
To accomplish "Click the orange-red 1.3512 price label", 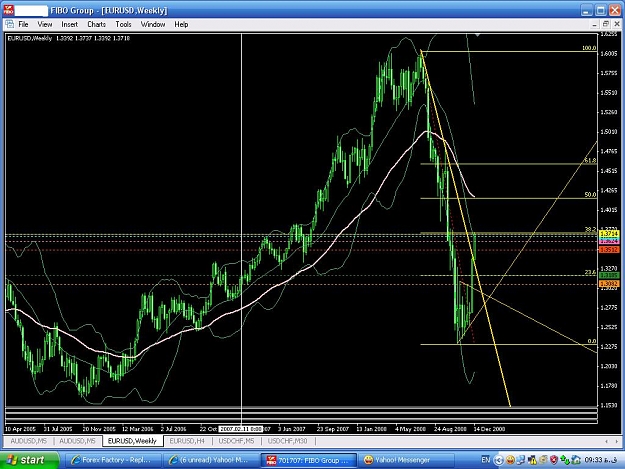I will pyautogui.click(x=609, y=250).
